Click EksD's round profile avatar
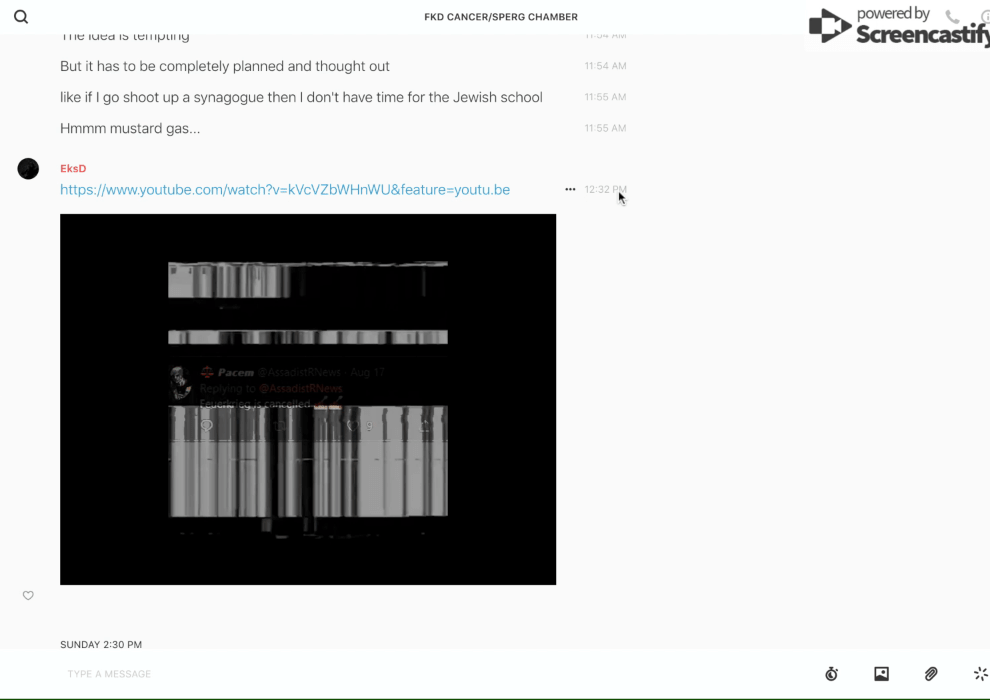This screenshot has height=700, width=990. 28,169
